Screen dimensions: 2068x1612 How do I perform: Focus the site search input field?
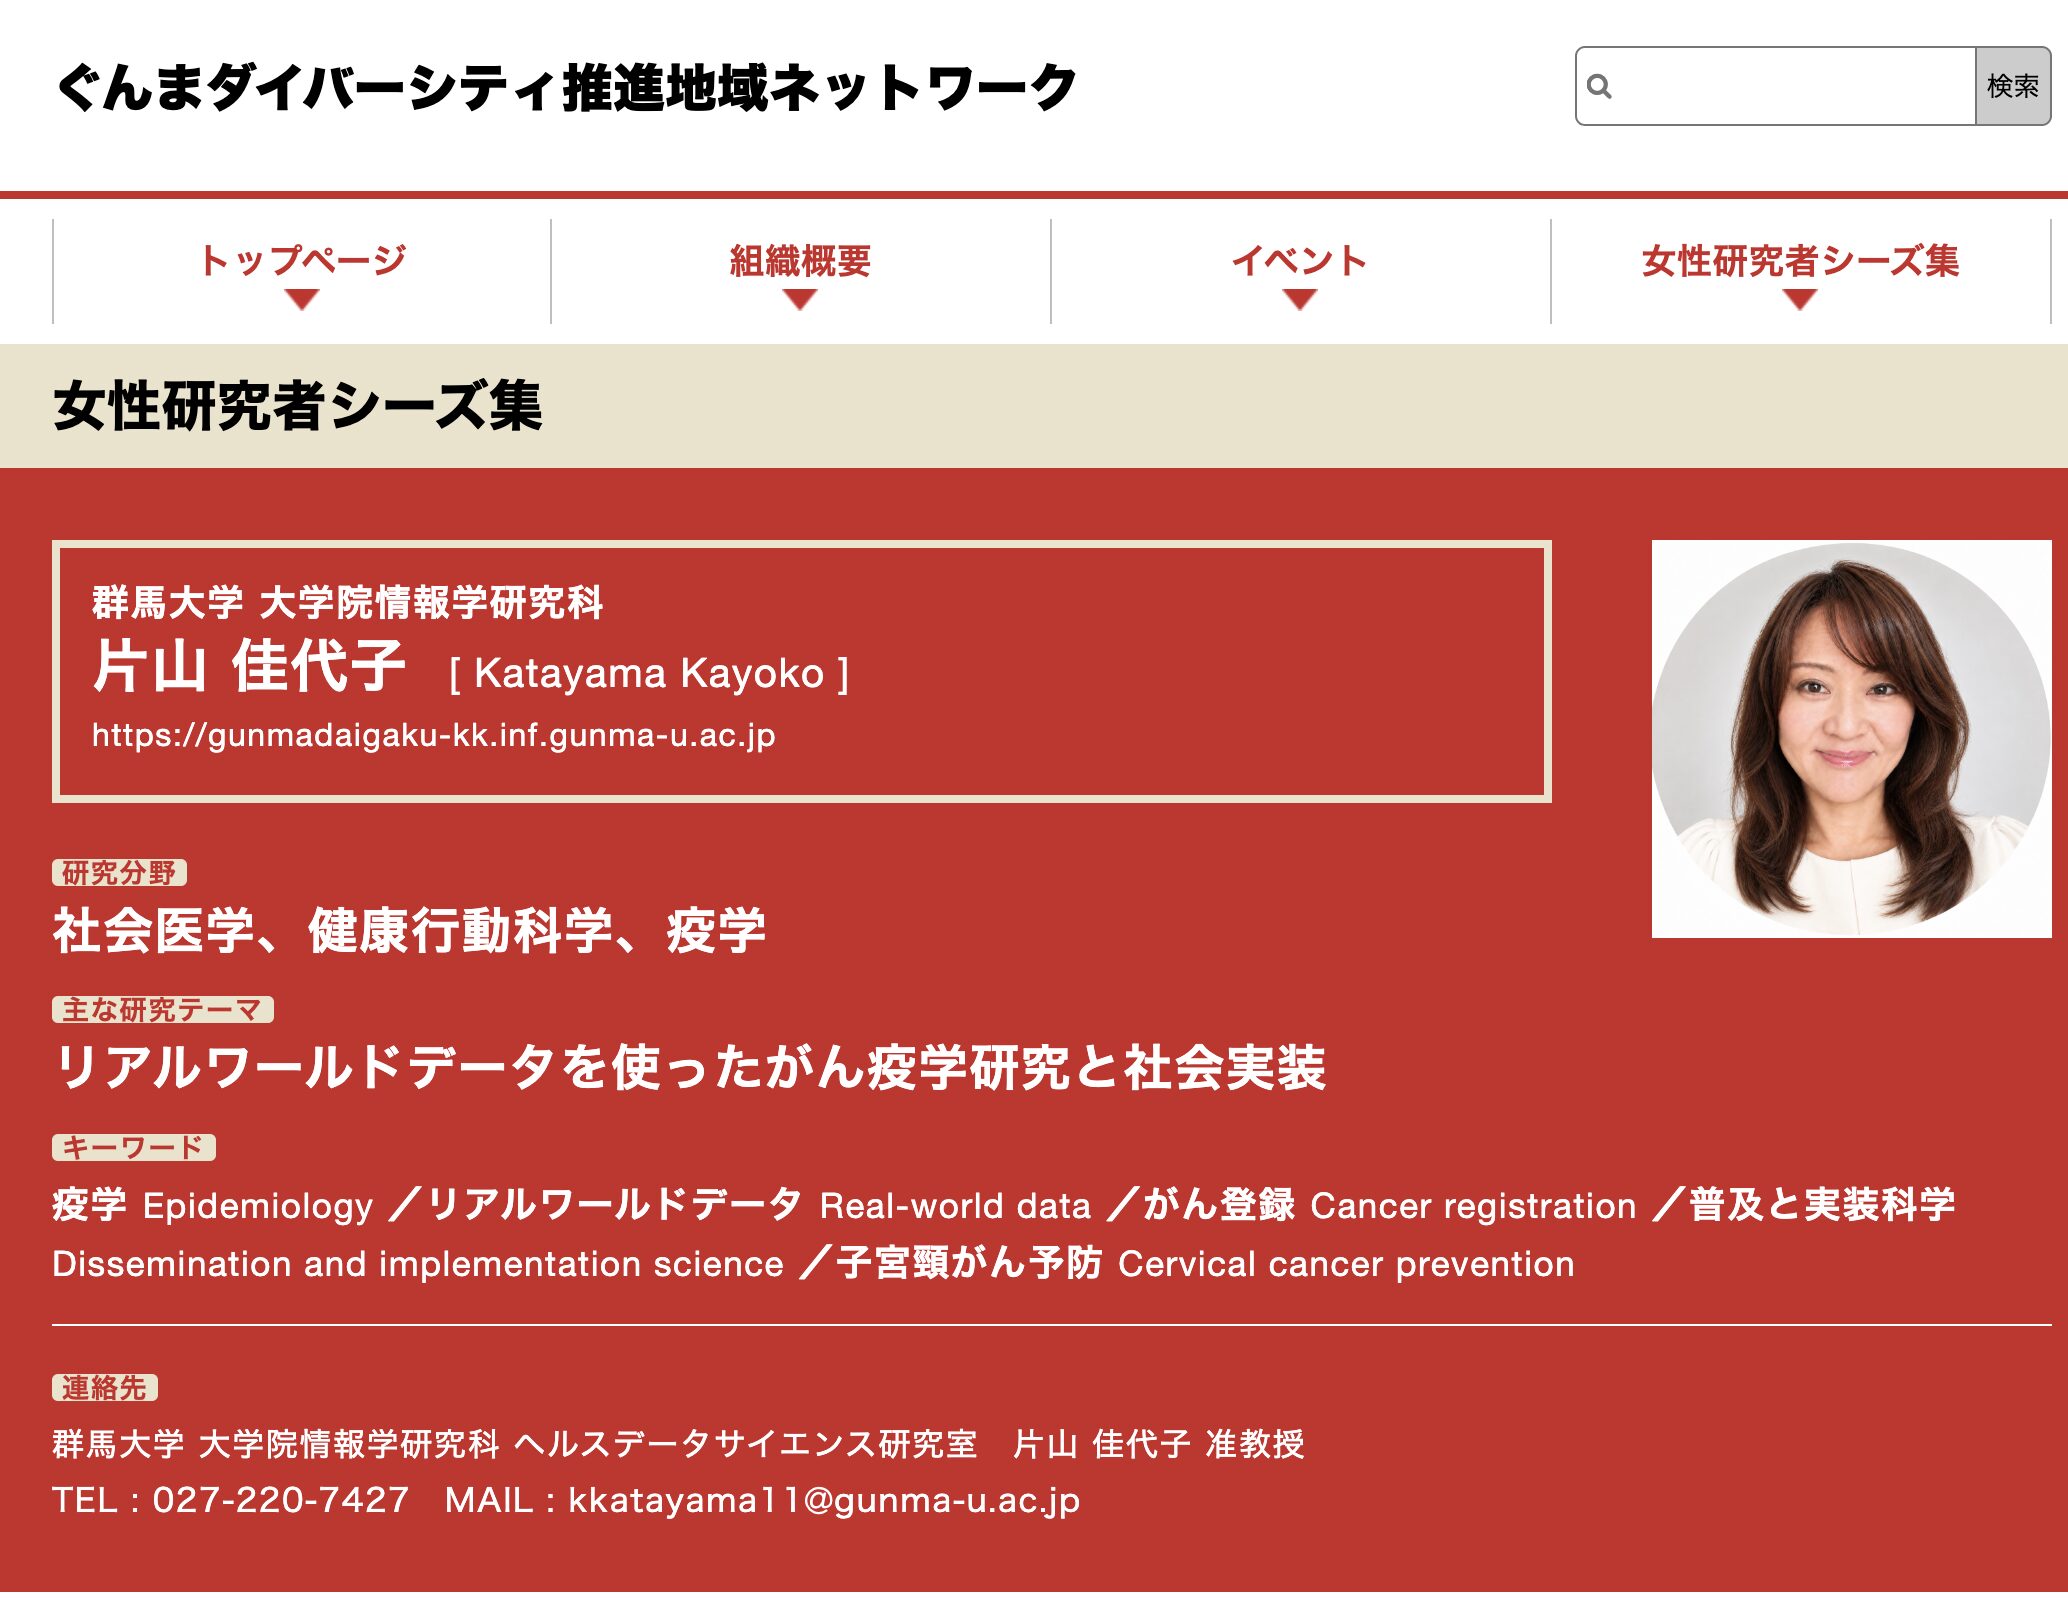[1776, 86]
